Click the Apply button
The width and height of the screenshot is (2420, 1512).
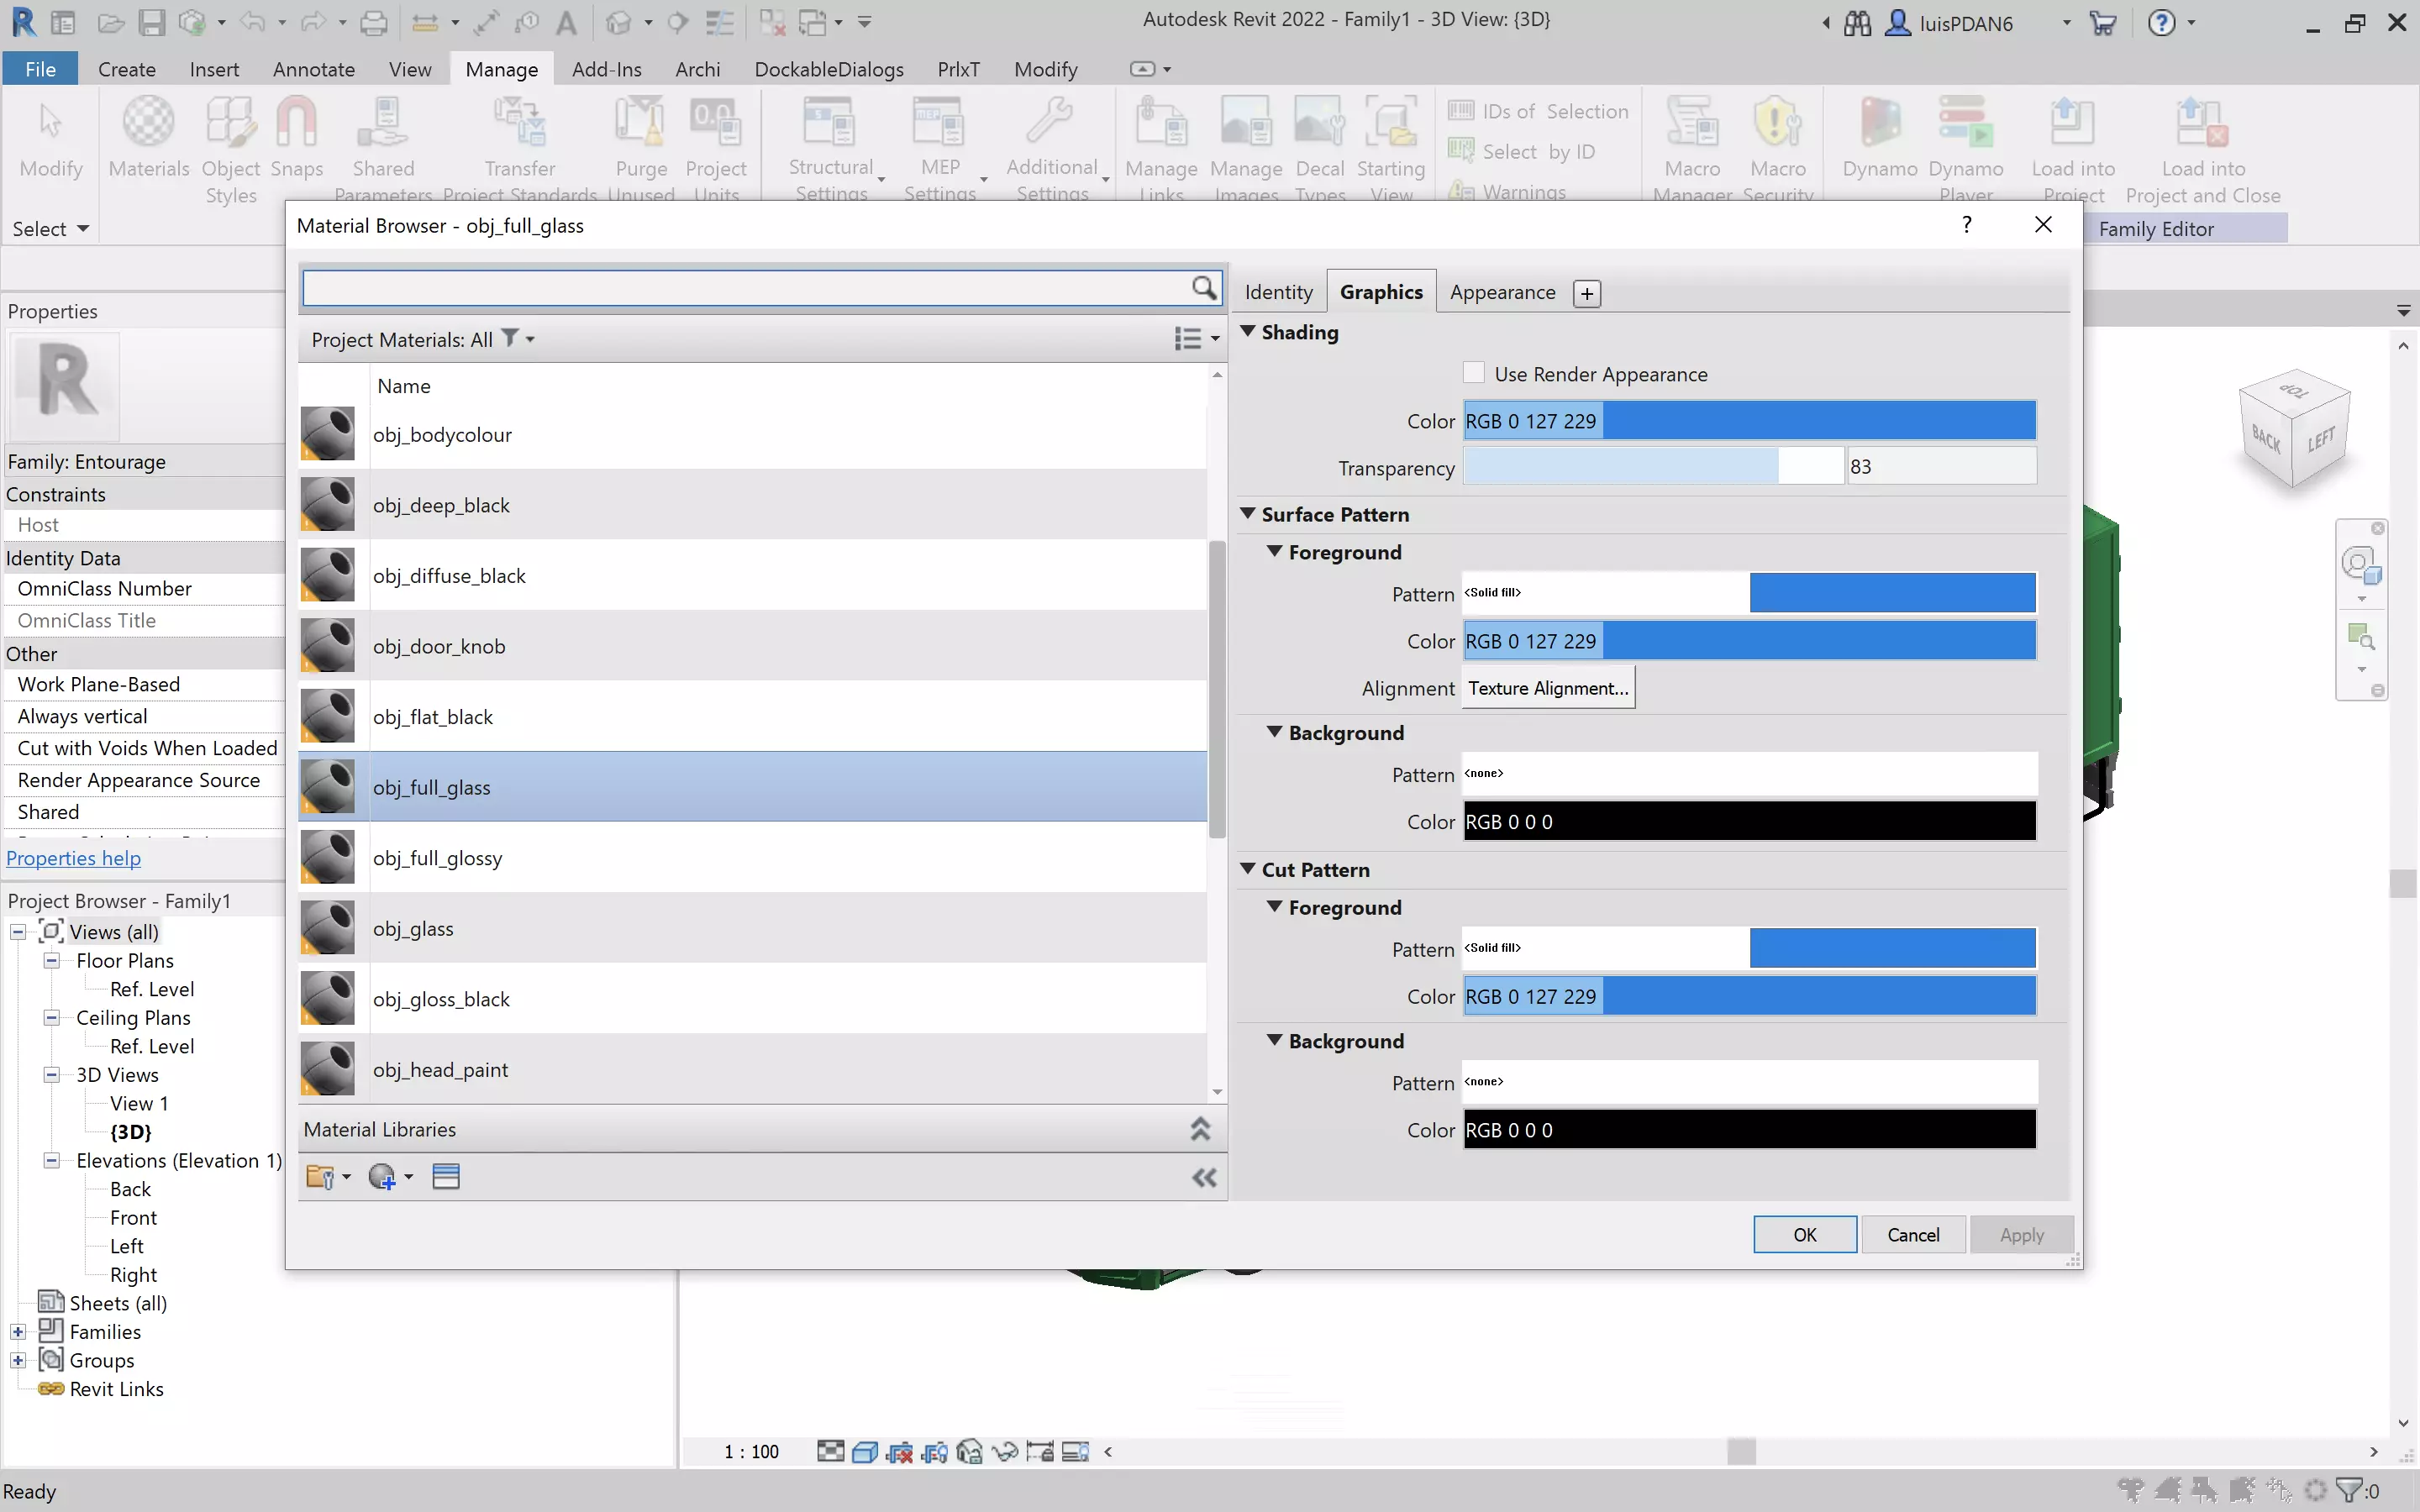(x=2020, y=1234)
